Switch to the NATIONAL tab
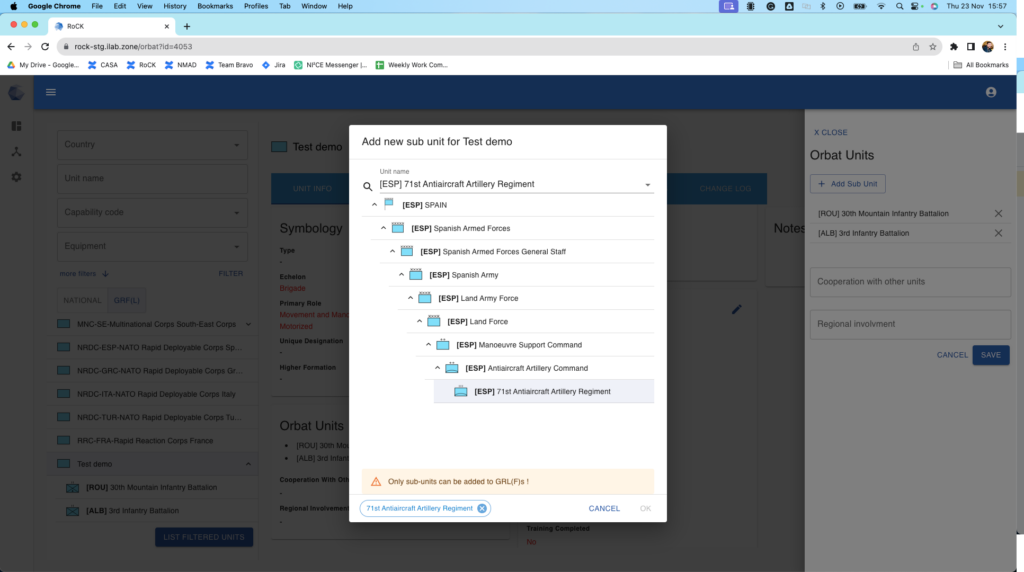 (x=82, y=300)
